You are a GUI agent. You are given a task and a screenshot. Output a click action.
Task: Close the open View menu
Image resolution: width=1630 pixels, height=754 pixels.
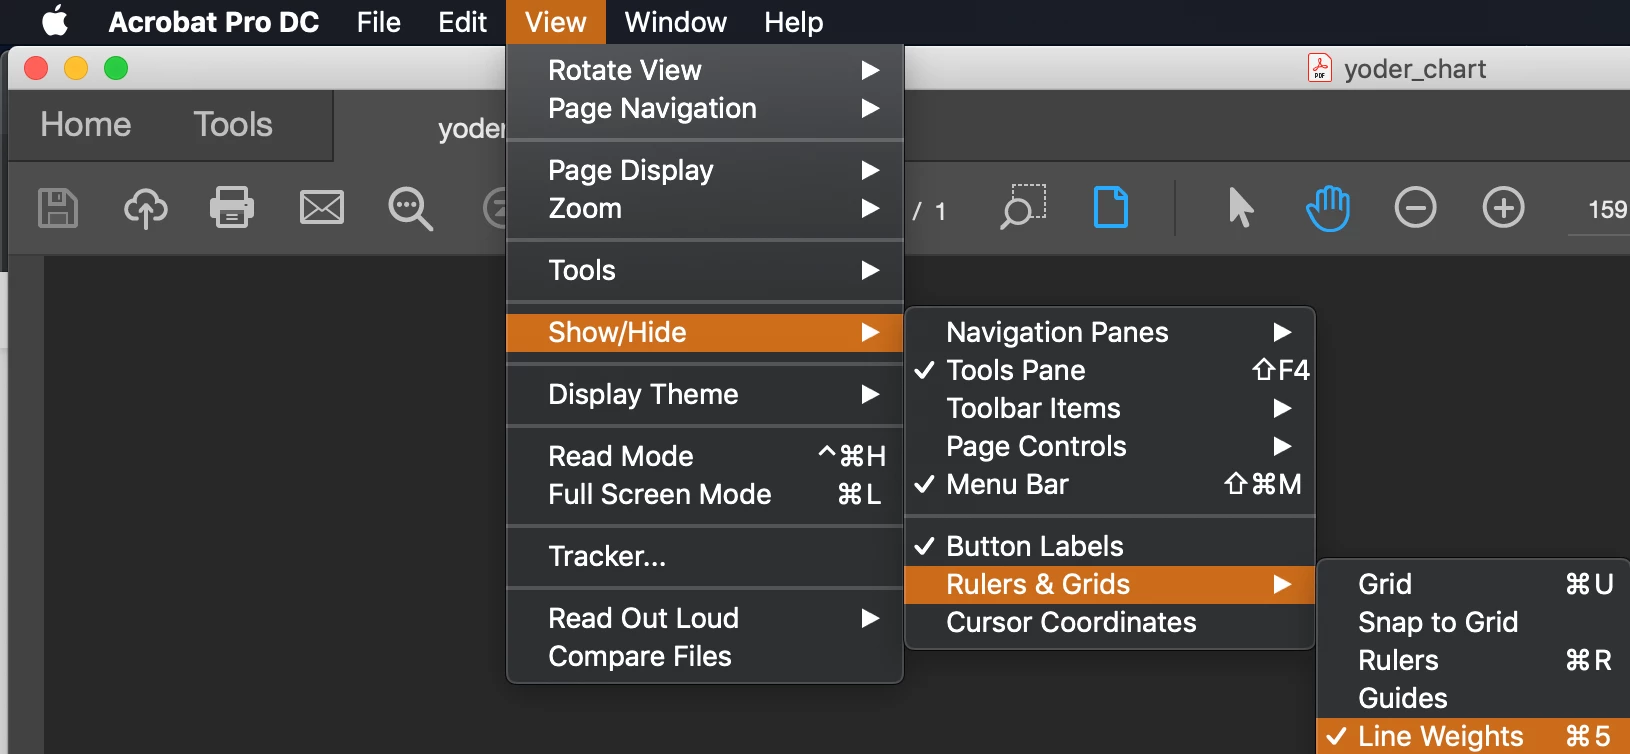(x=555, y=22)
